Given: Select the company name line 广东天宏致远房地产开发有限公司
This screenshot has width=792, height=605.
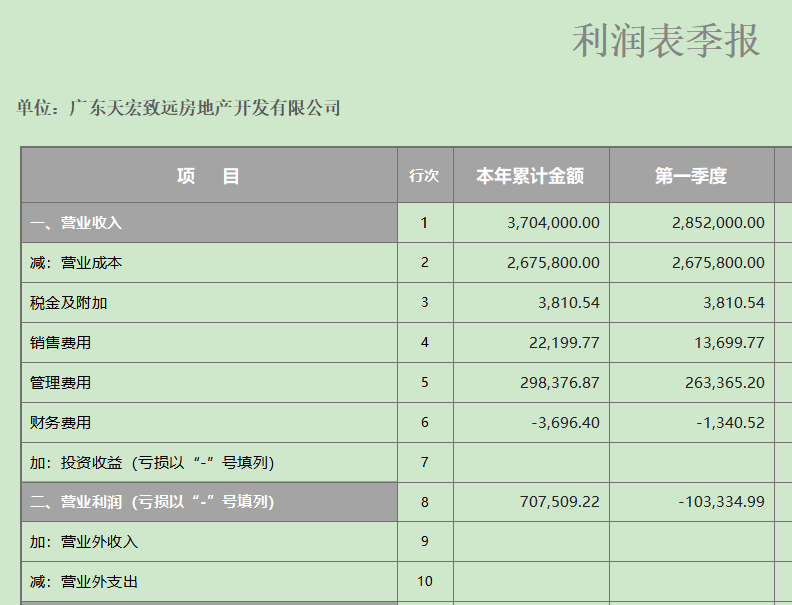Looking at the screenshot, I should (178, 108).
